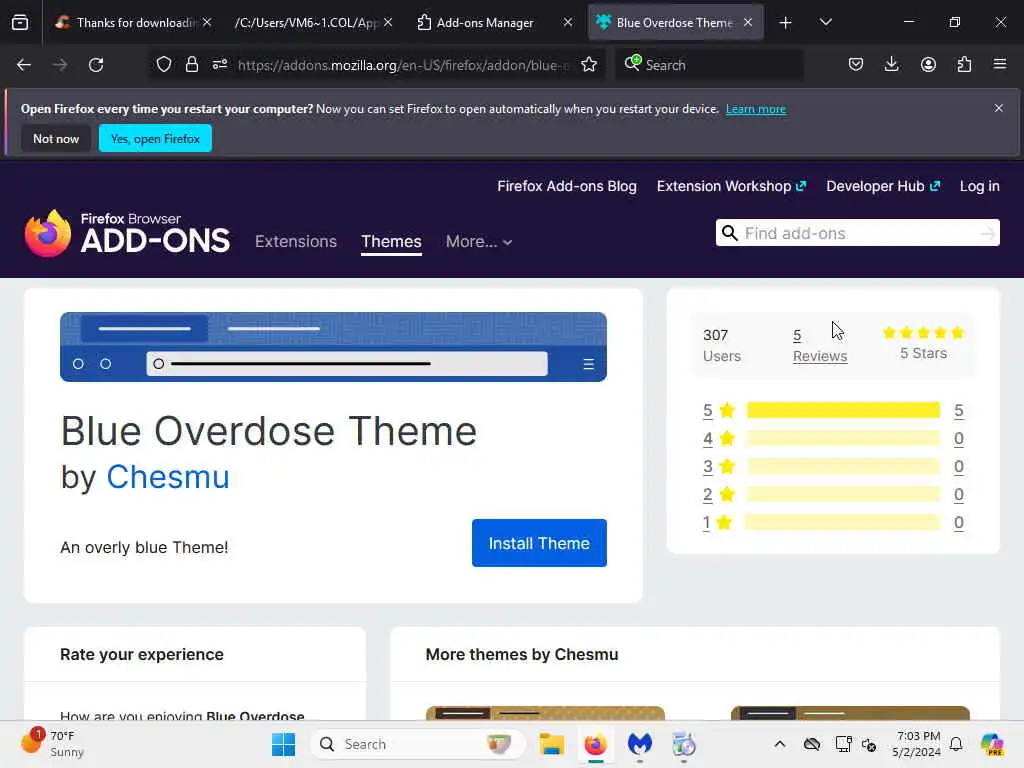The width and height of the screenshot is (1024, 768).
Task: Open weather widget showing 70°F
Action: [x=52, y=744]
